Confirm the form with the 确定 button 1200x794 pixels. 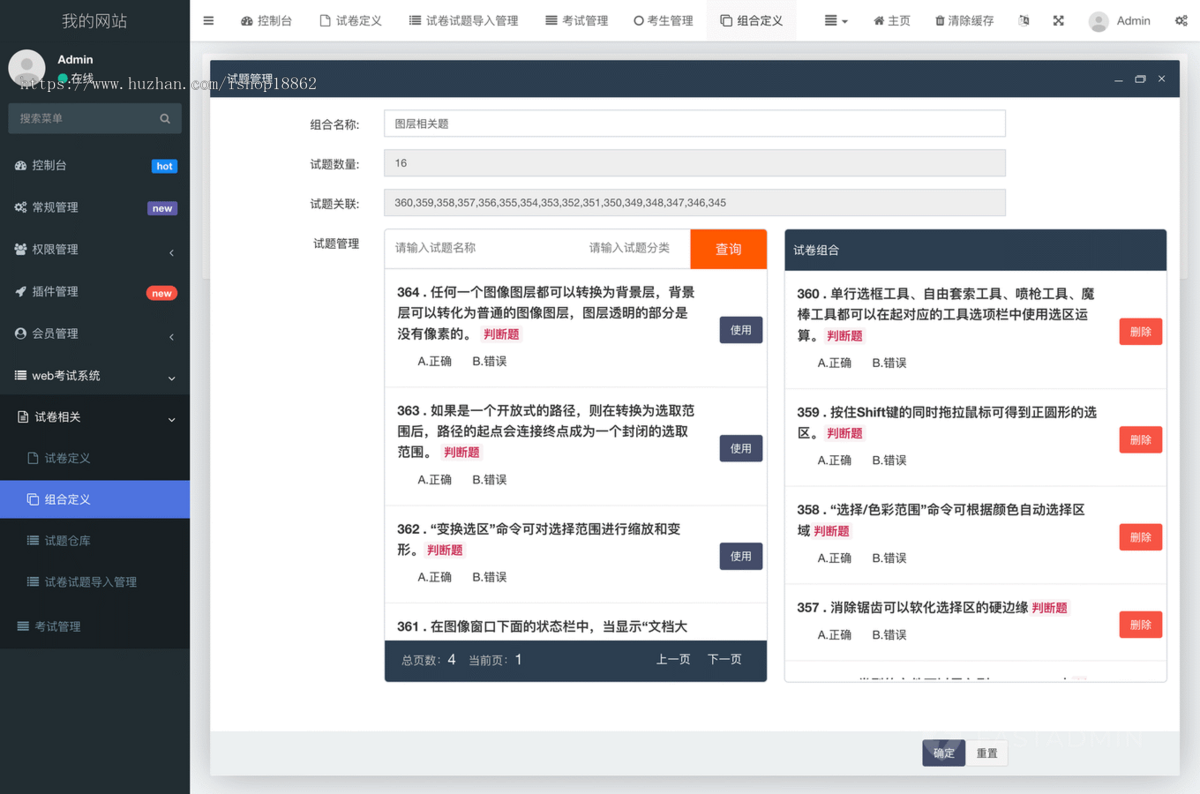point(943,753)
